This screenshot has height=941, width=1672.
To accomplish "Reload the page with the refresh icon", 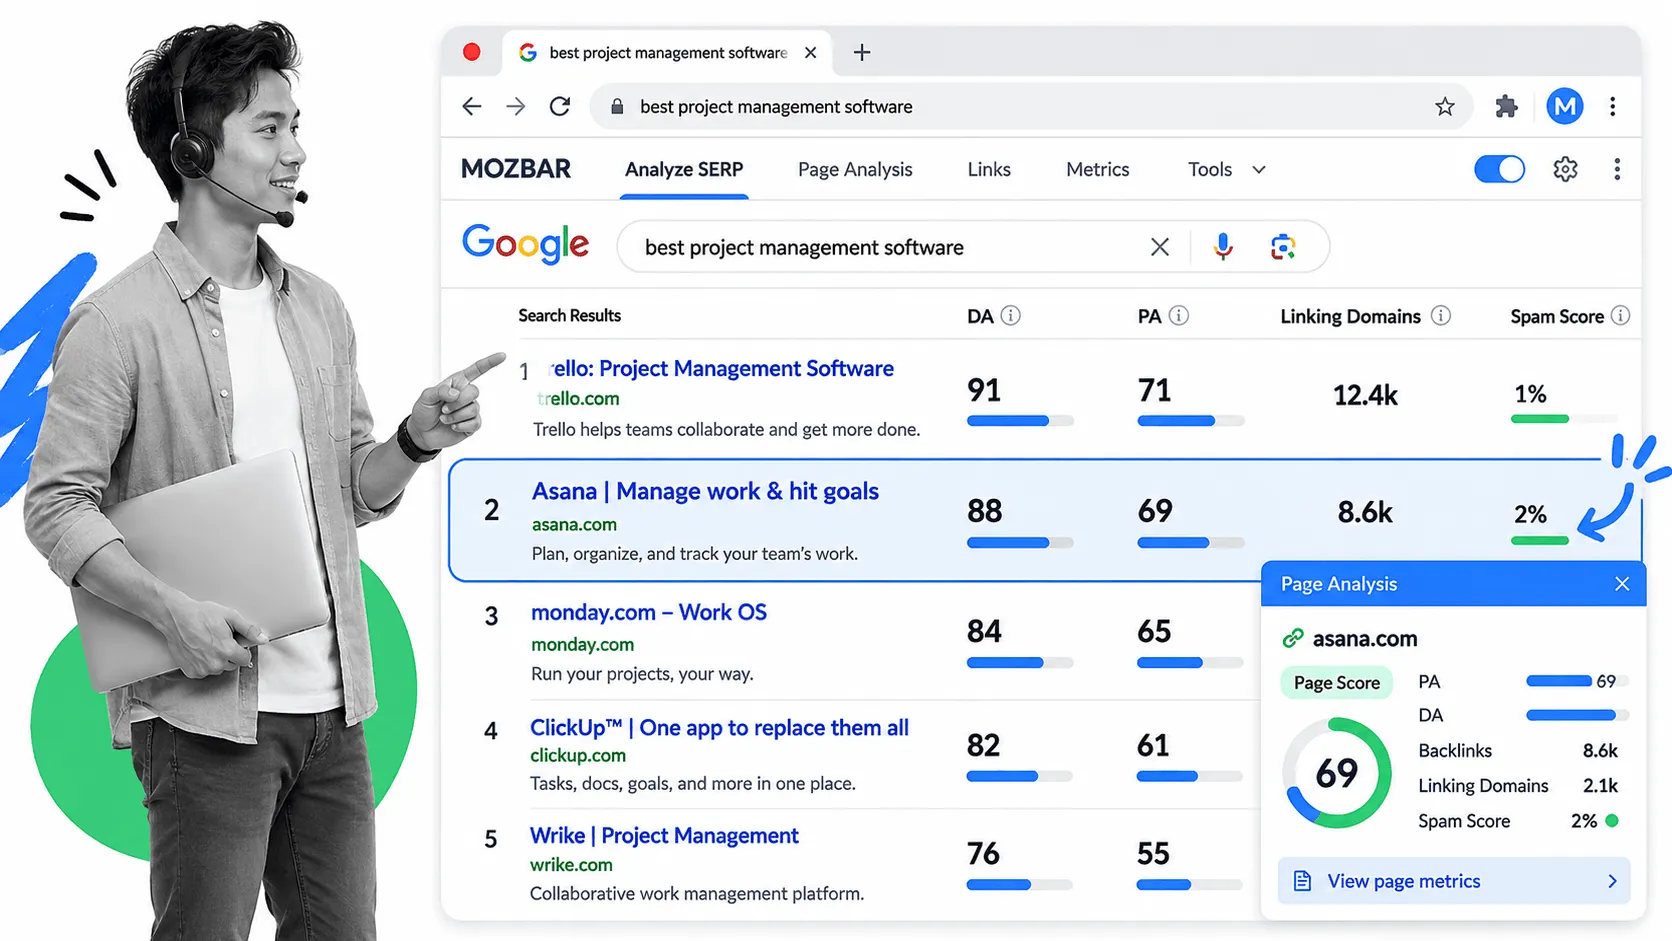I will coord(560,106).
